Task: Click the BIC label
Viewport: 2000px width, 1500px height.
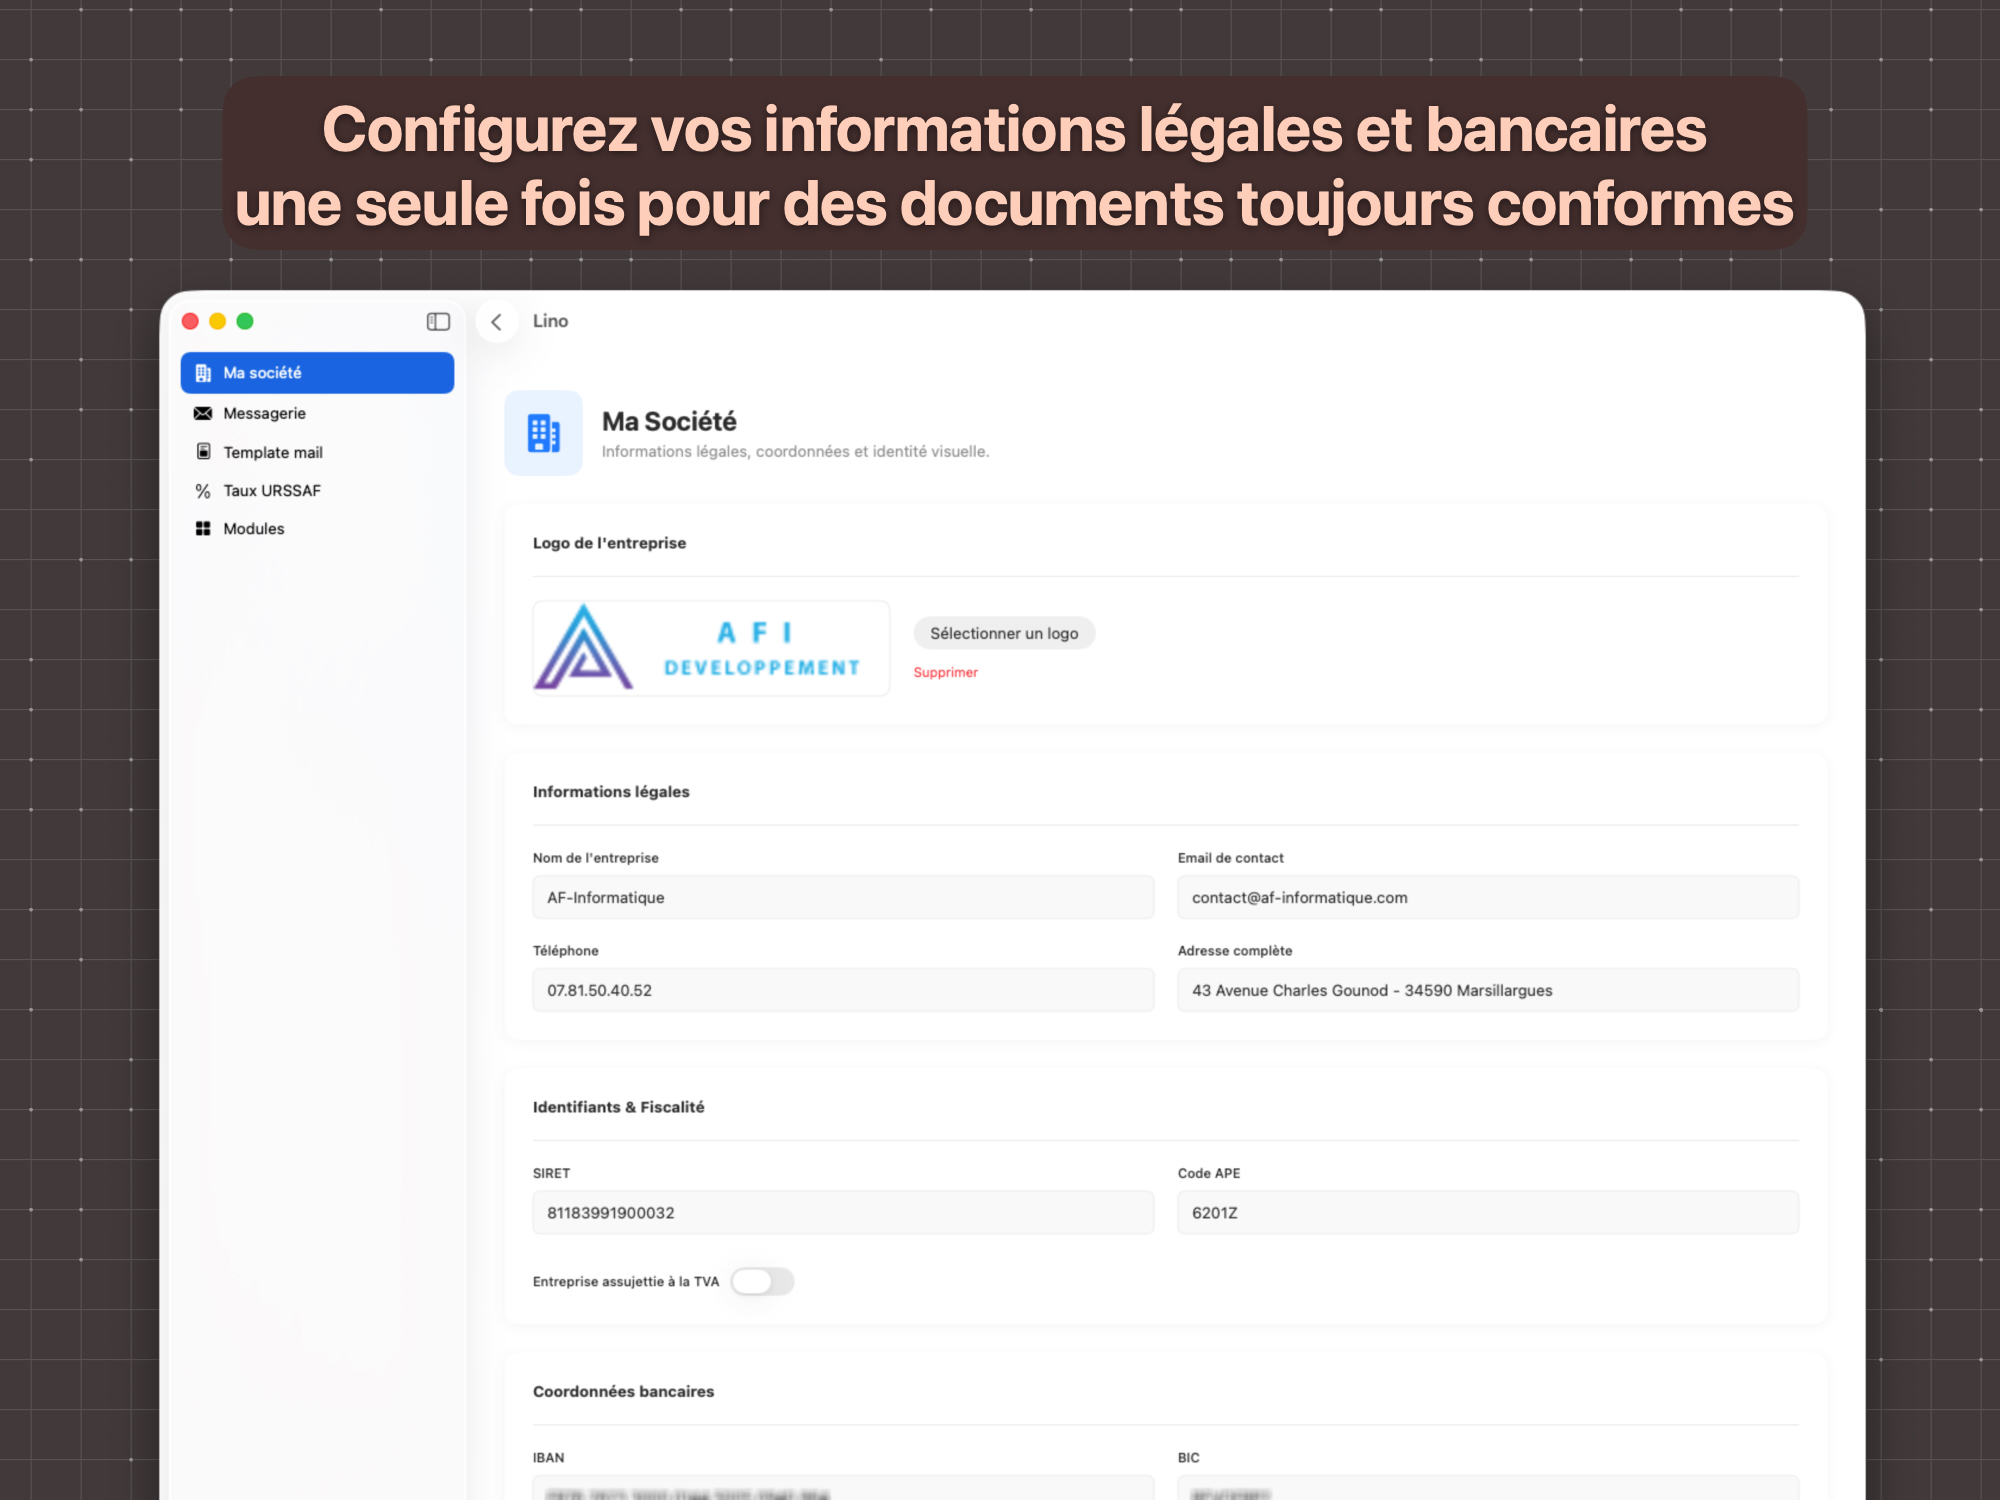Action: (x=1188, y=1458)
